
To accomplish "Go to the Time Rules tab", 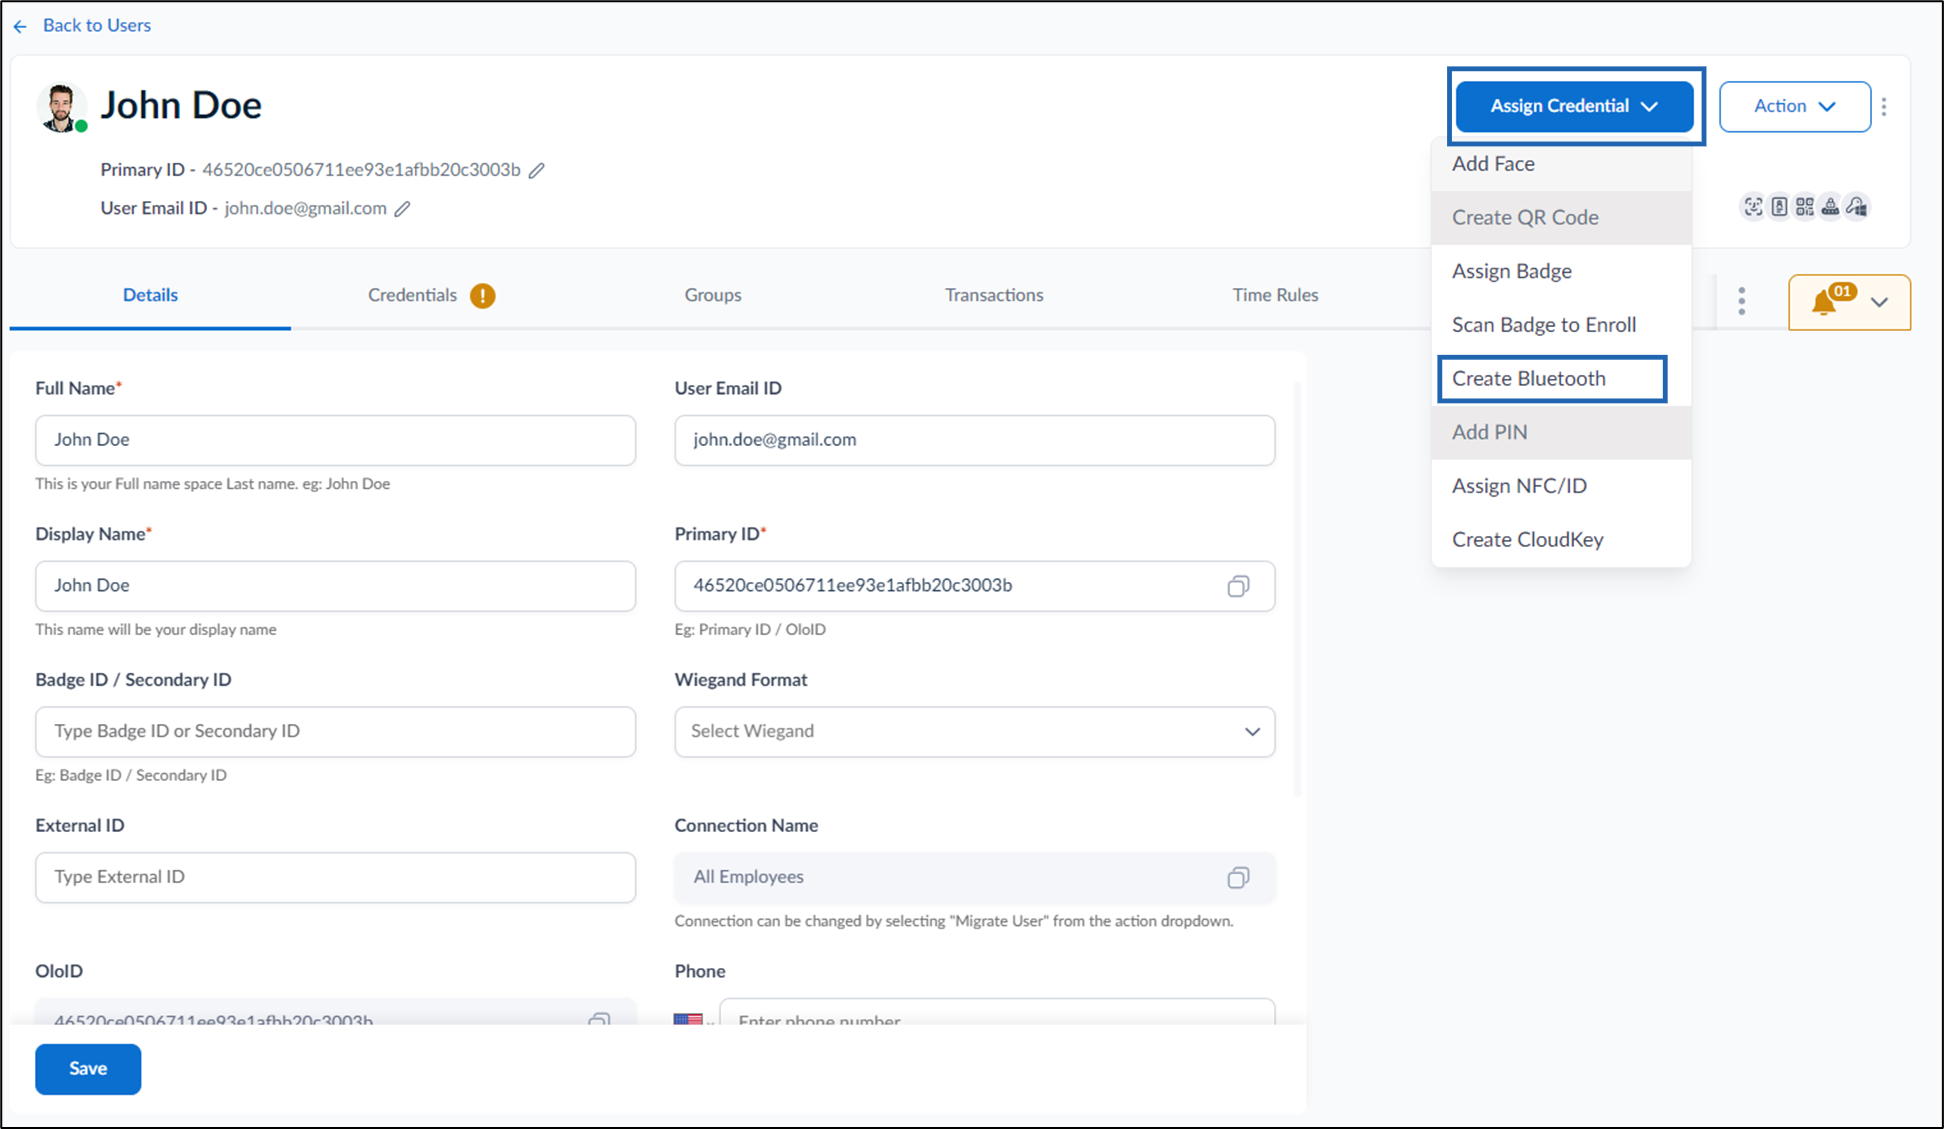I will [1275, 295].
